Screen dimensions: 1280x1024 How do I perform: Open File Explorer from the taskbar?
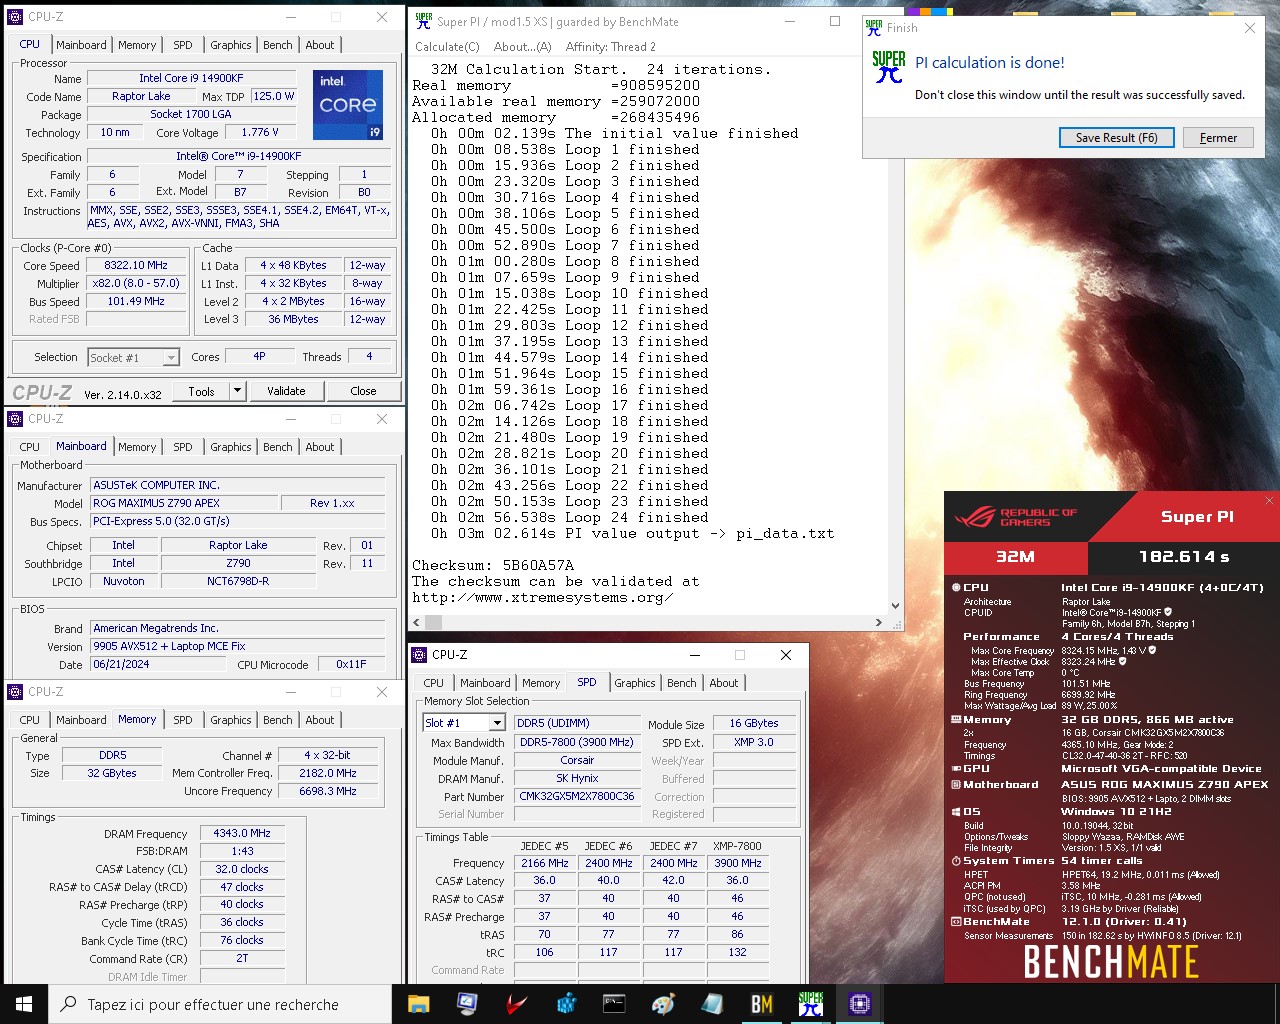pyautogui.click(x=418, y=1004)
